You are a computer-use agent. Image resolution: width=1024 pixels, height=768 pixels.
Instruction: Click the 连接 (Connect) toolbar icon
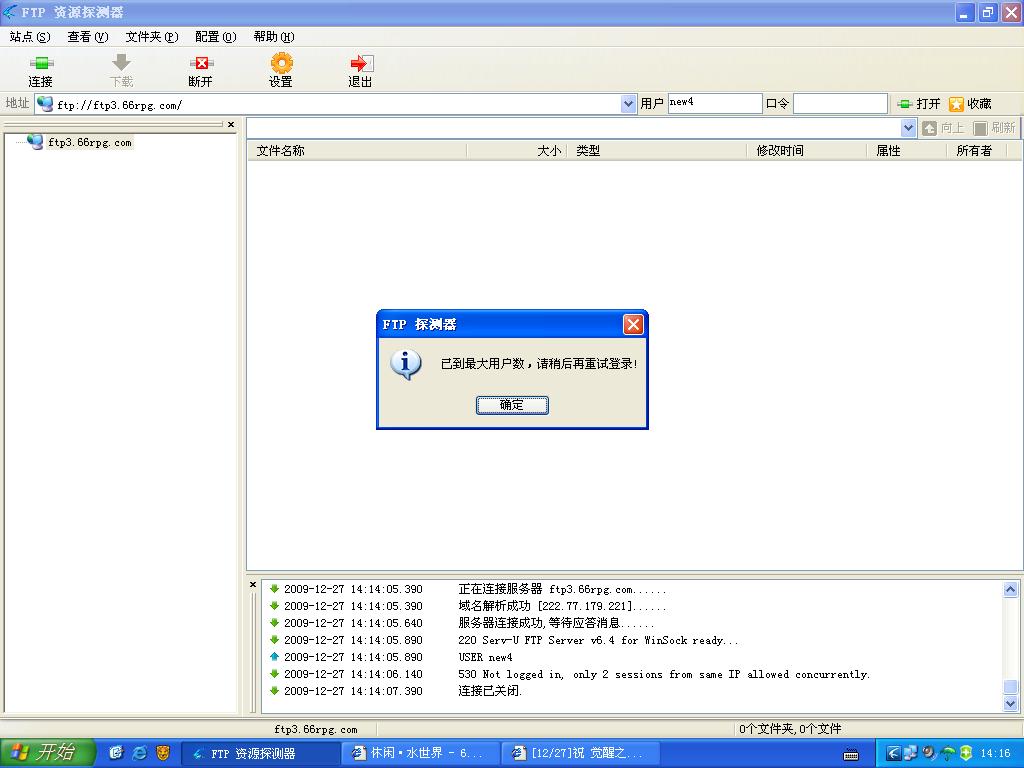coord(40,71)
